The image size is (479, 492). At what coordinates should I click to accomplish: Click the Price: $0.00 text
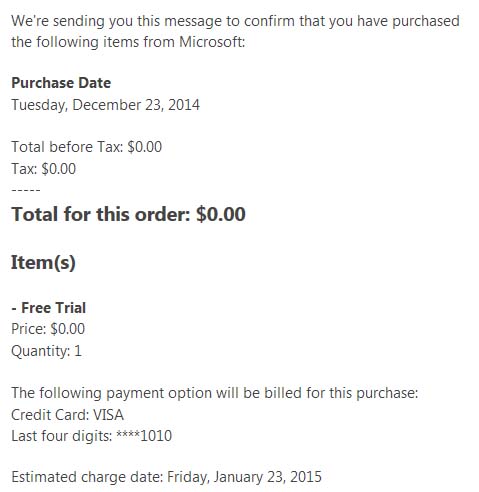48,329
